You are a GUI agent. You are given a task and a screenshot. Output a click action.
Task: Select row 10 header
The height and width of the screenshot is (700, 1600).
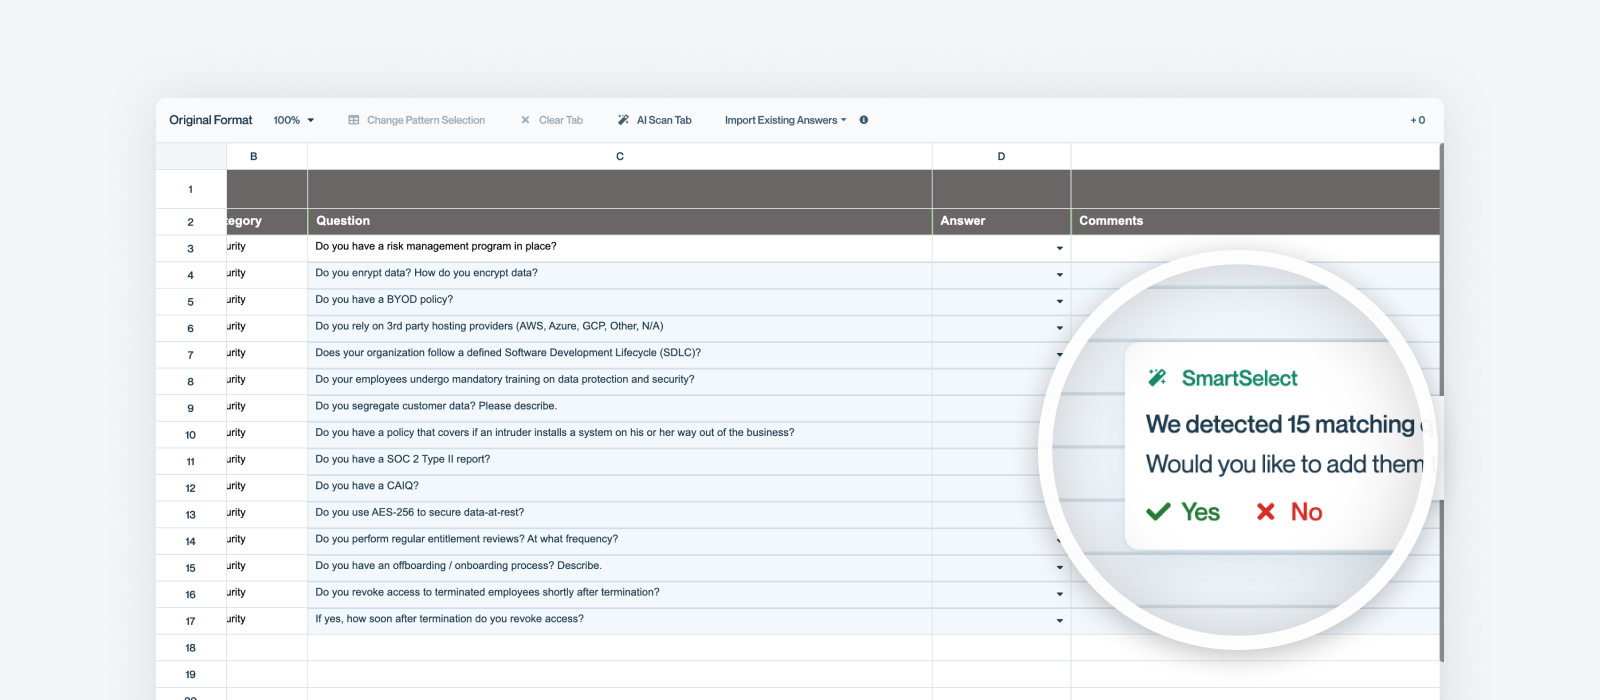coord(191,435)
